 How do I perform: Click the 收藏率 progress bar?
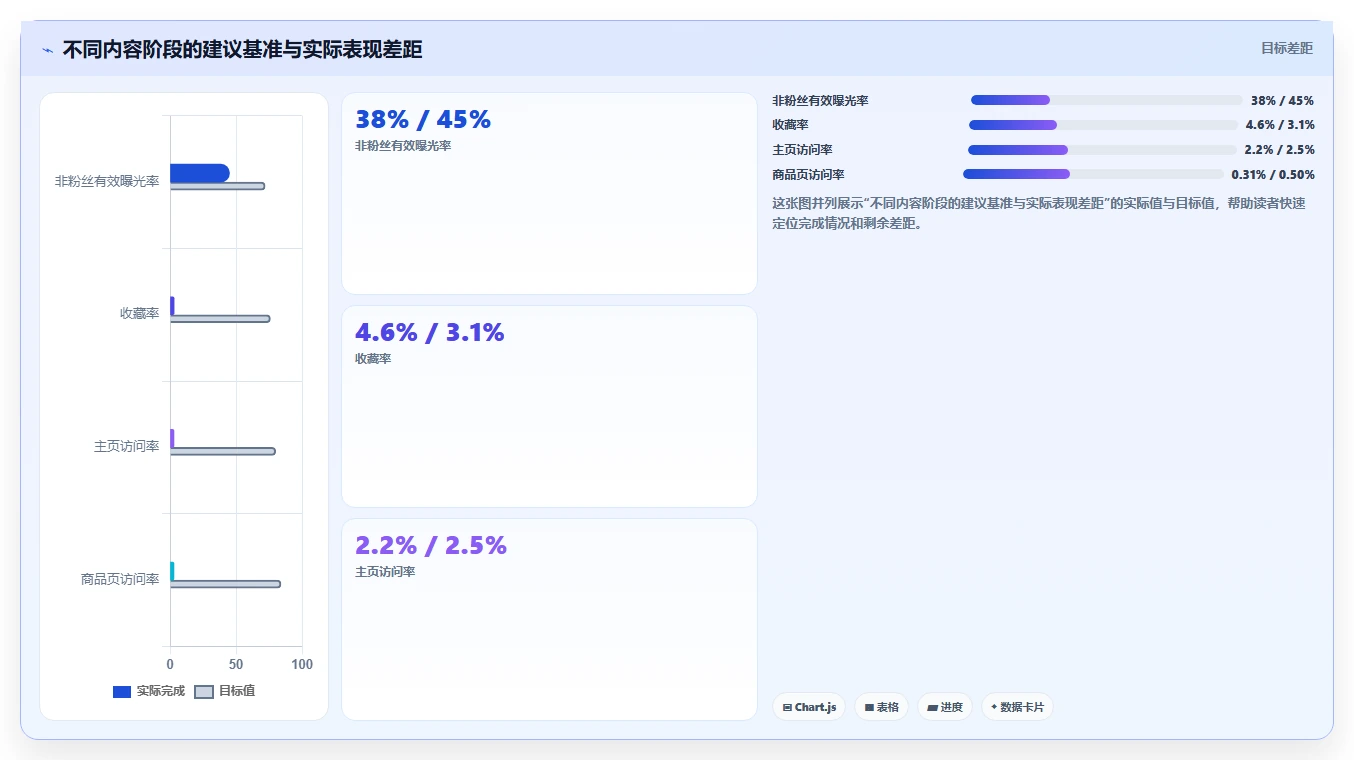pyautogui.click(x=1103, y=125)
